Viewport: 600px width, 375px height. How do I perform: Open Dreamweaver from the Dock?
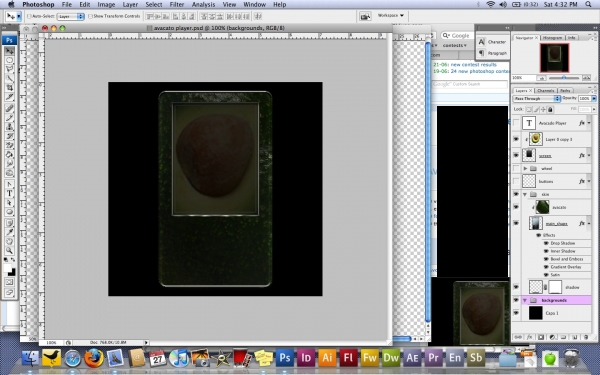391,358
